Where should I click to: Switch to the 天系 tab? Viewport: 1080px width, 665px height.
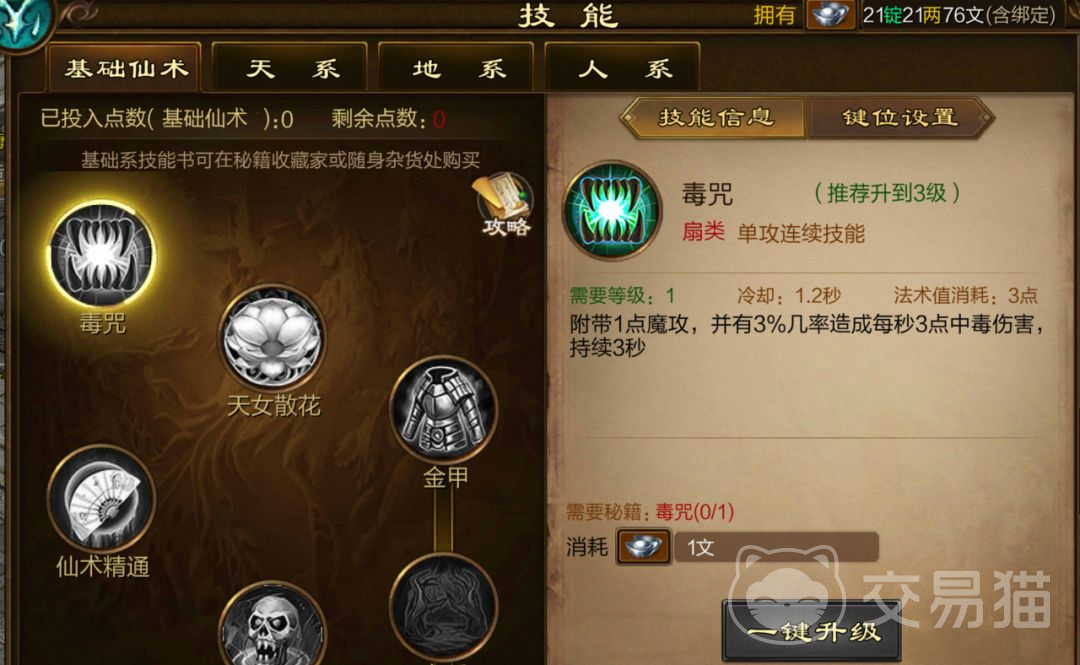tap(290, 68)
